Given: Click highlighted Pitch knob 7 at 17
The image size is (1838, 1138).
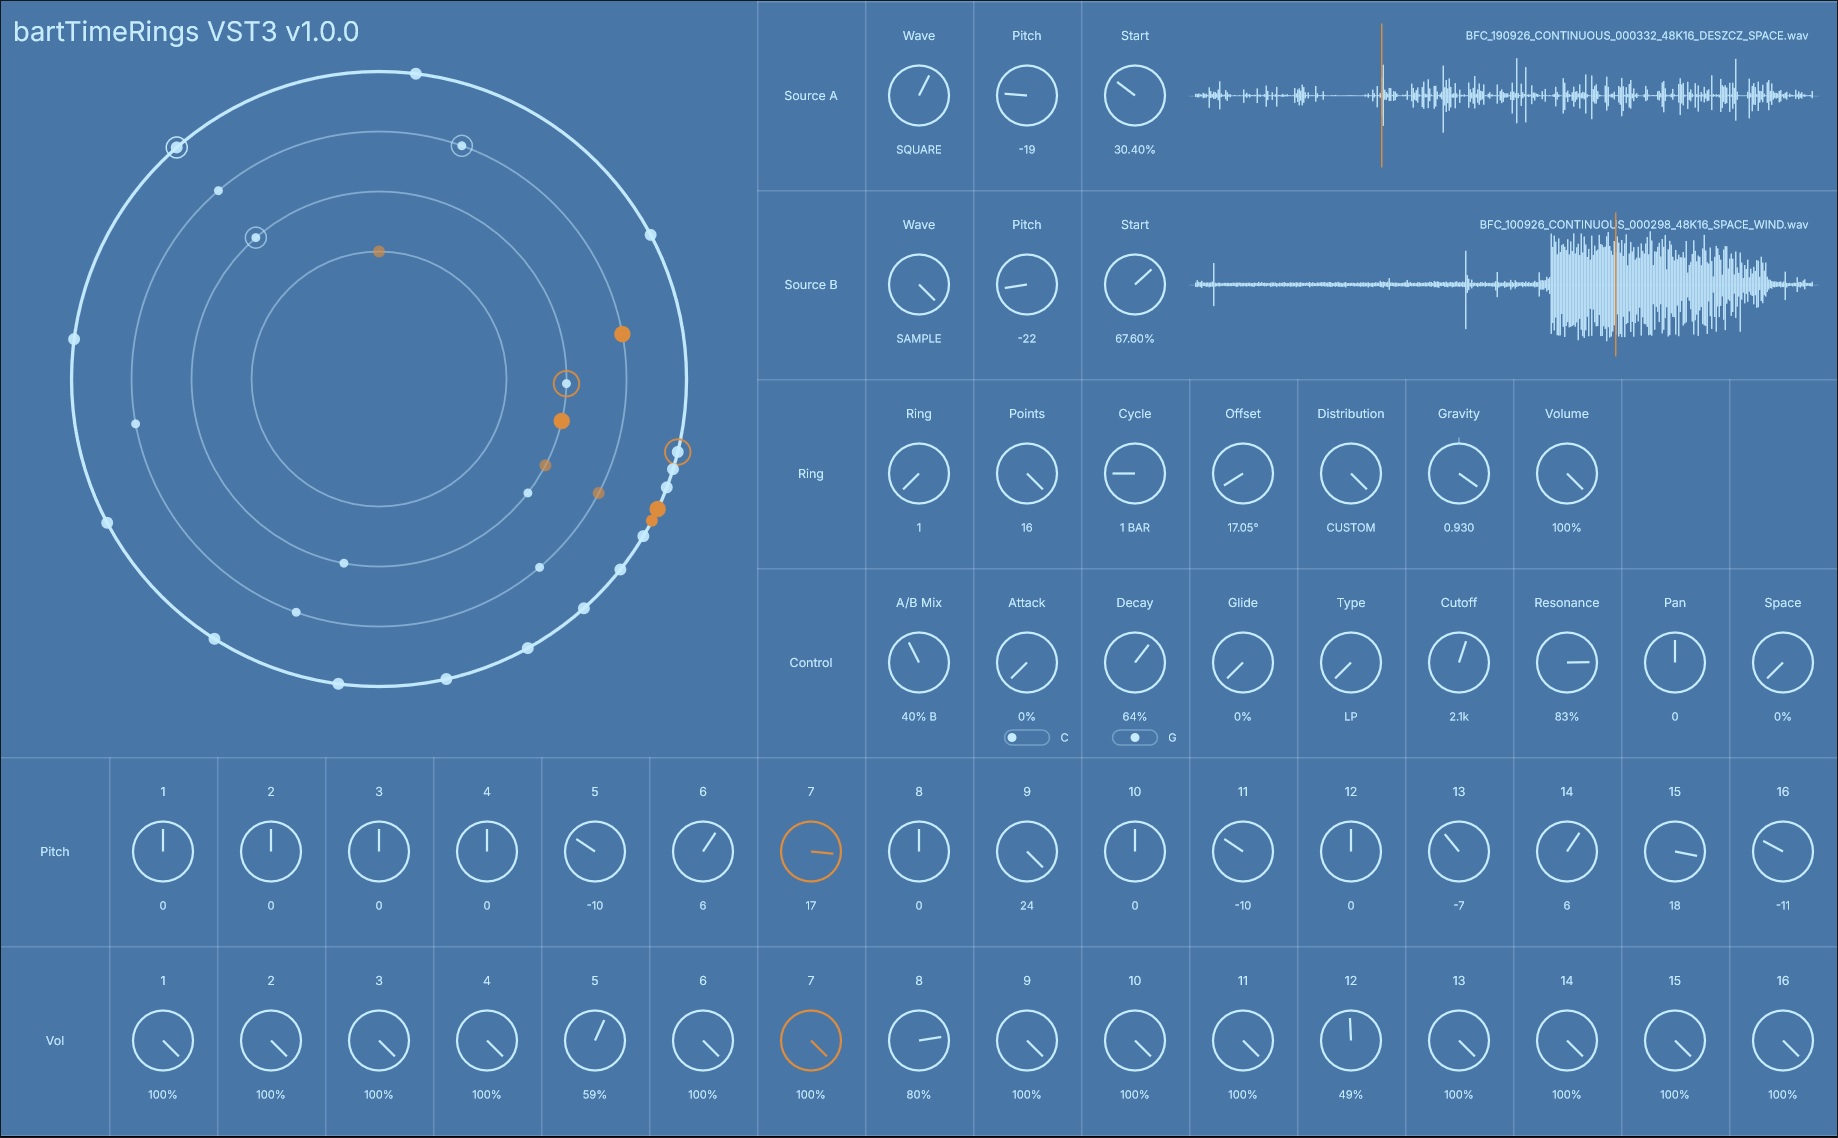Looking at the screenshot, I should 810,852.
